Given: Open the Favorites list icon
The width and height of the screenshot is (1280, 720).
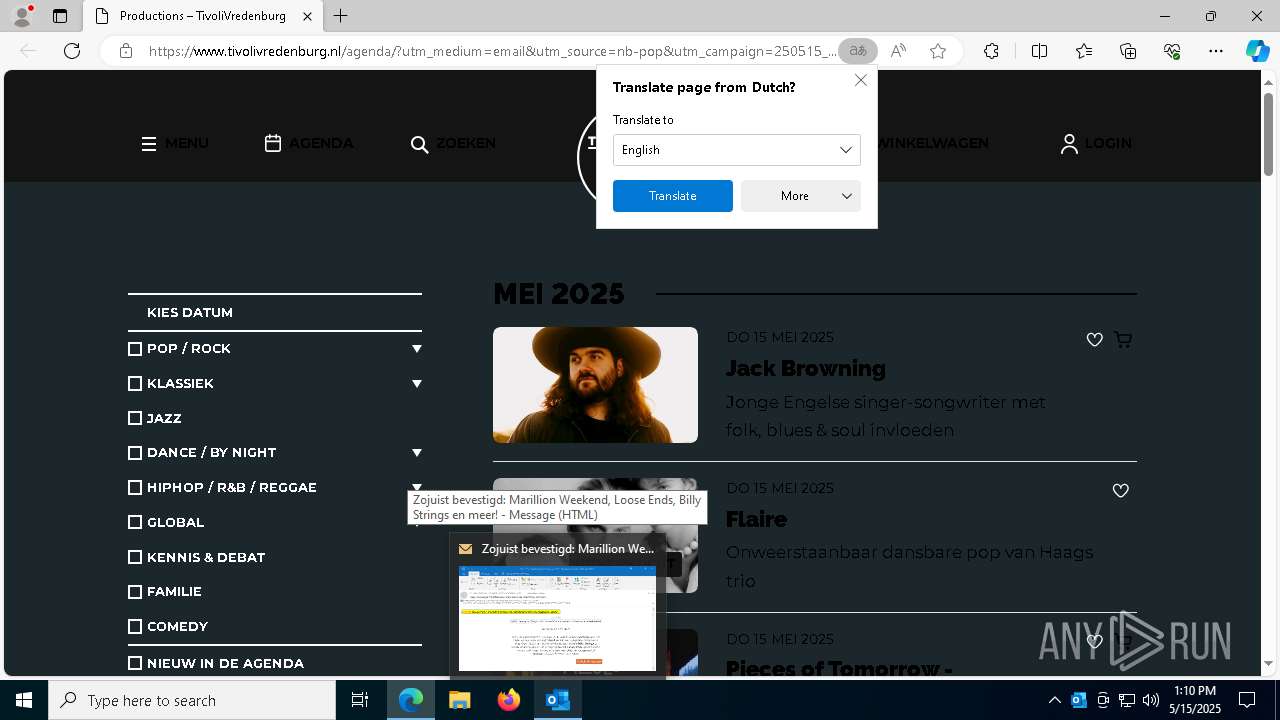Looking at the screenshot, I should (1084, 51).
